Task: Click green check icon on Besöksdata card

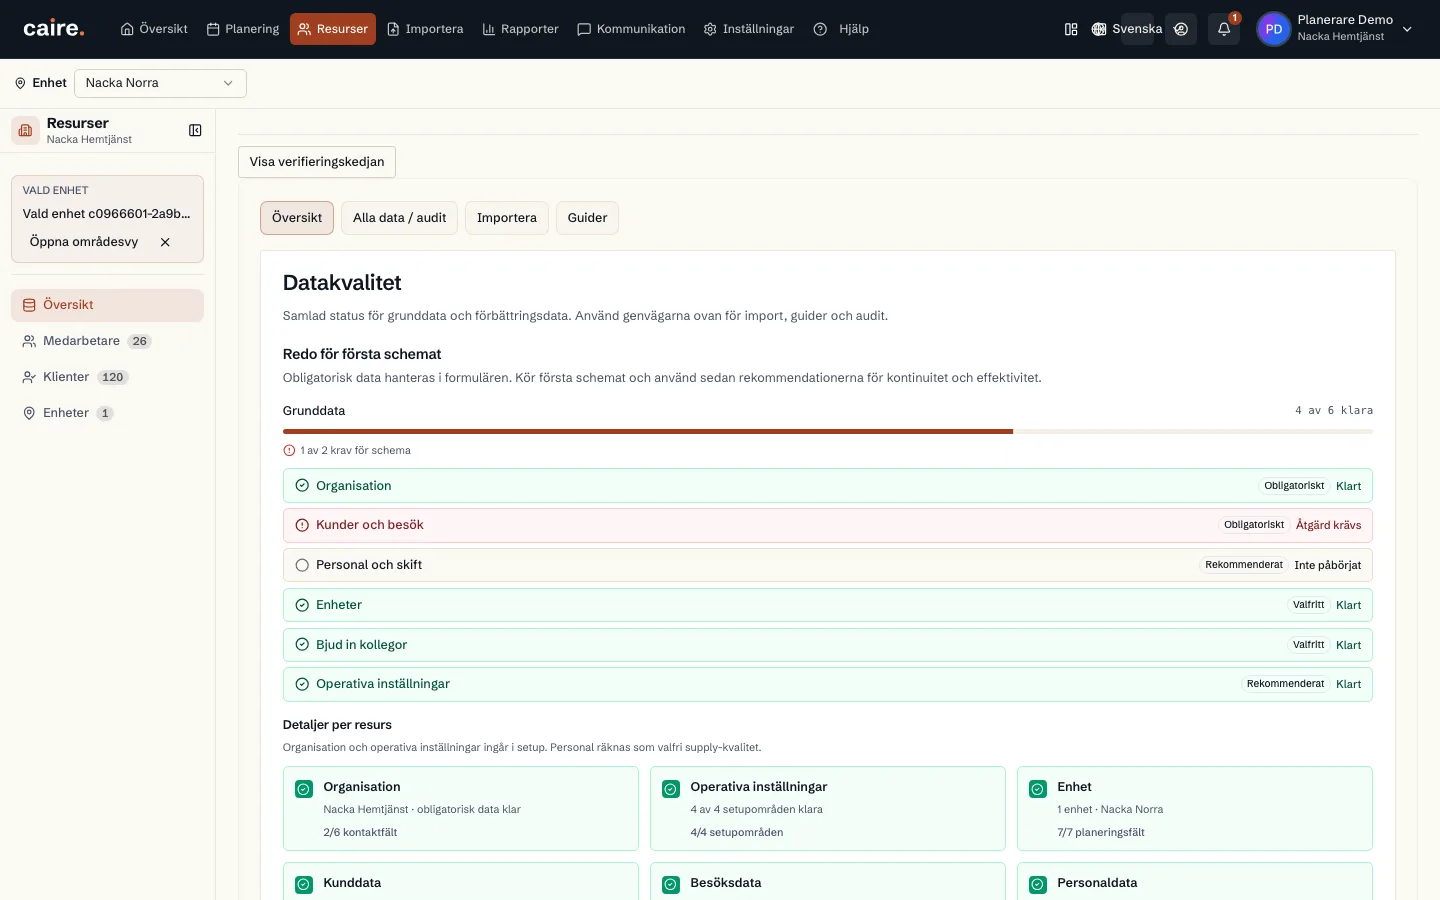Action: pos(671,885)
